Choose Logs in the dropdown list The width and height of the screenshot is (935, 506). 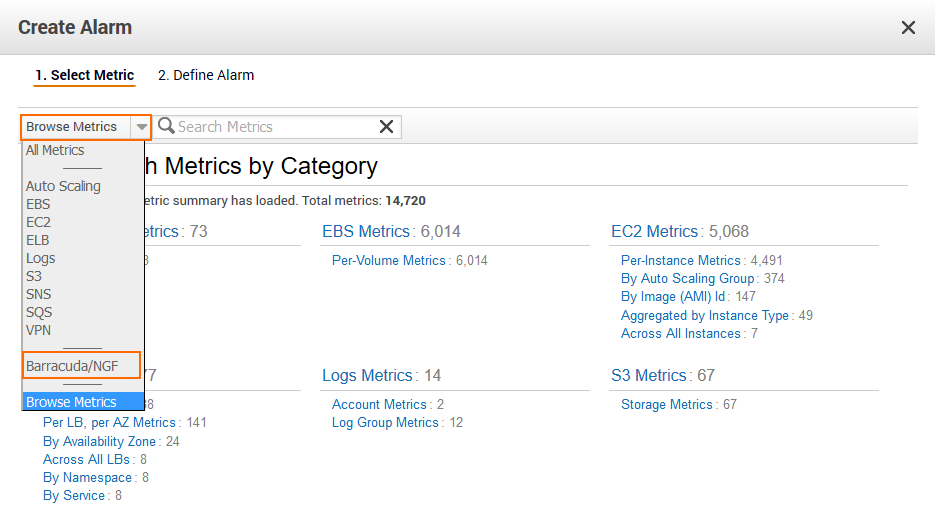coord(41,259)
